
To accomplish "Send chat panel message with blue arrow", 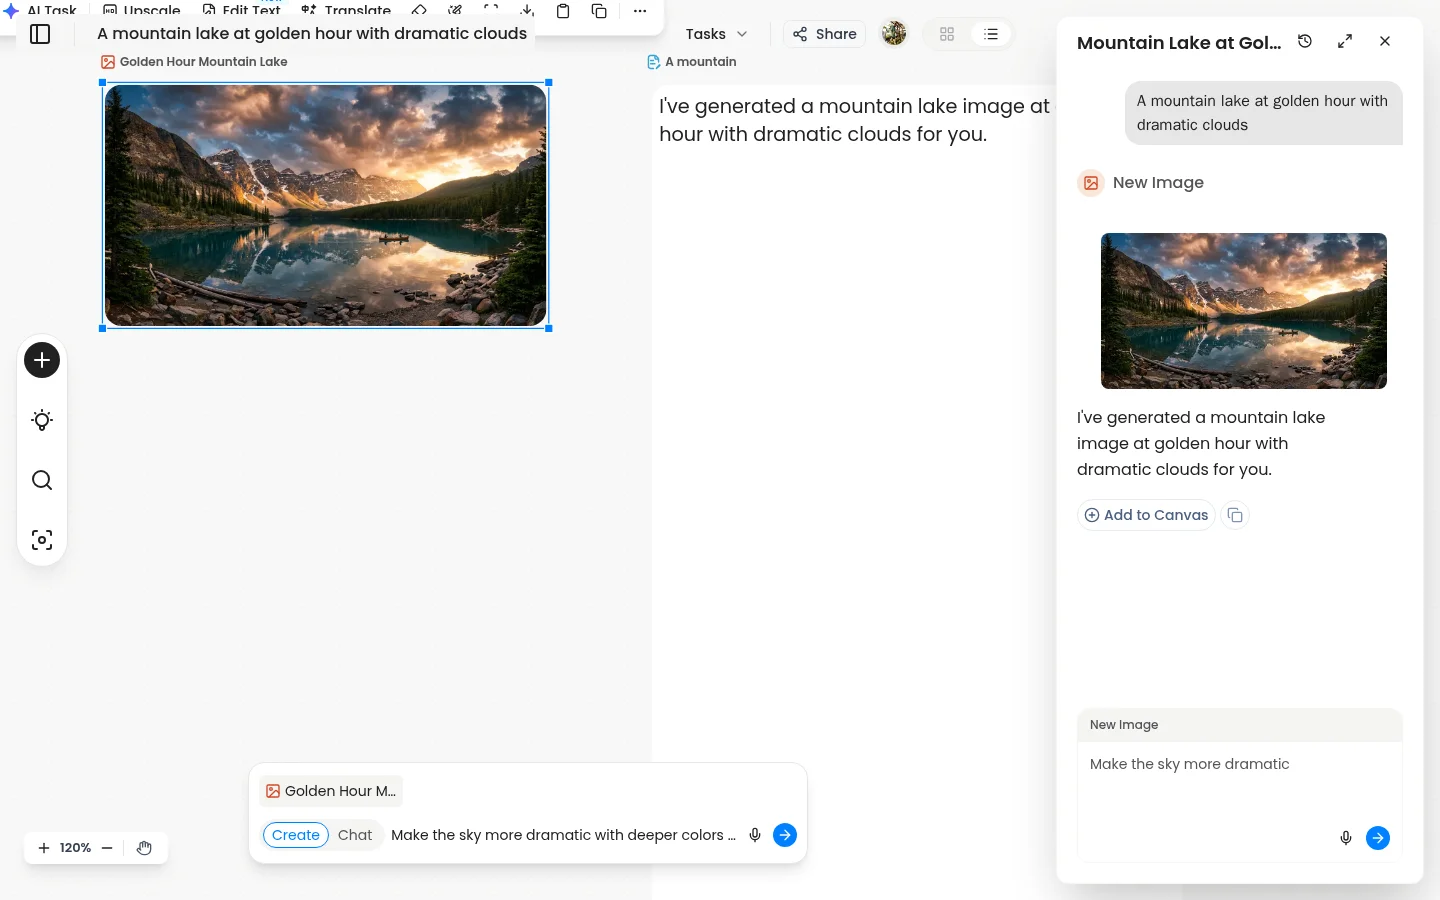I will pos(1378,838).
